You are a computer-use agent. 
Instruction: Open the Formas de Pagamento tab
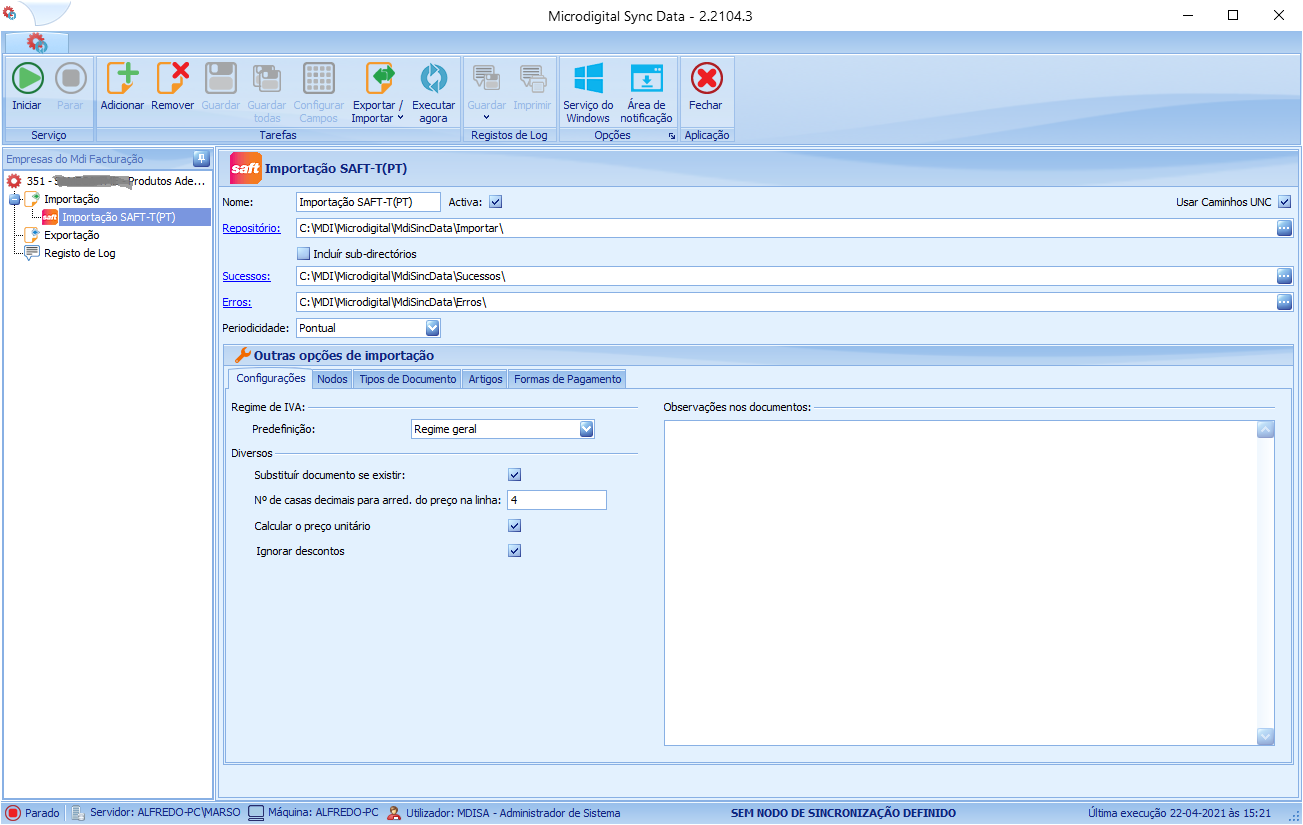[x=568, y=379]
